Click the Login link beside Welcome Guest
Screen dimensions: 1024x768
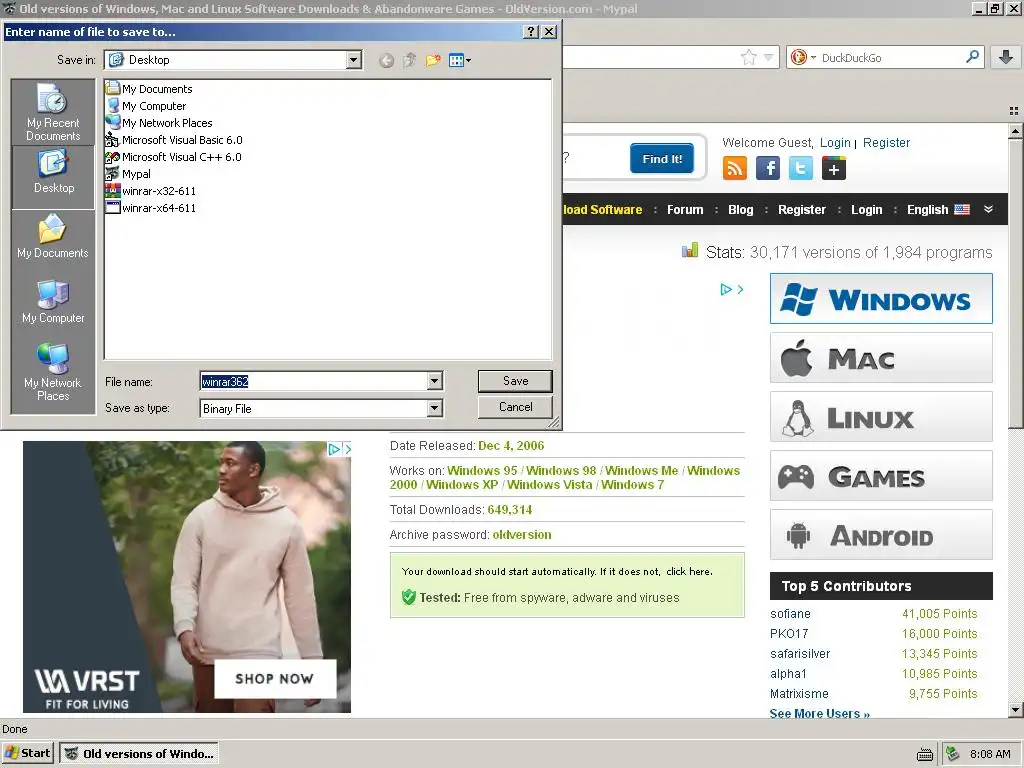(835, 142)
